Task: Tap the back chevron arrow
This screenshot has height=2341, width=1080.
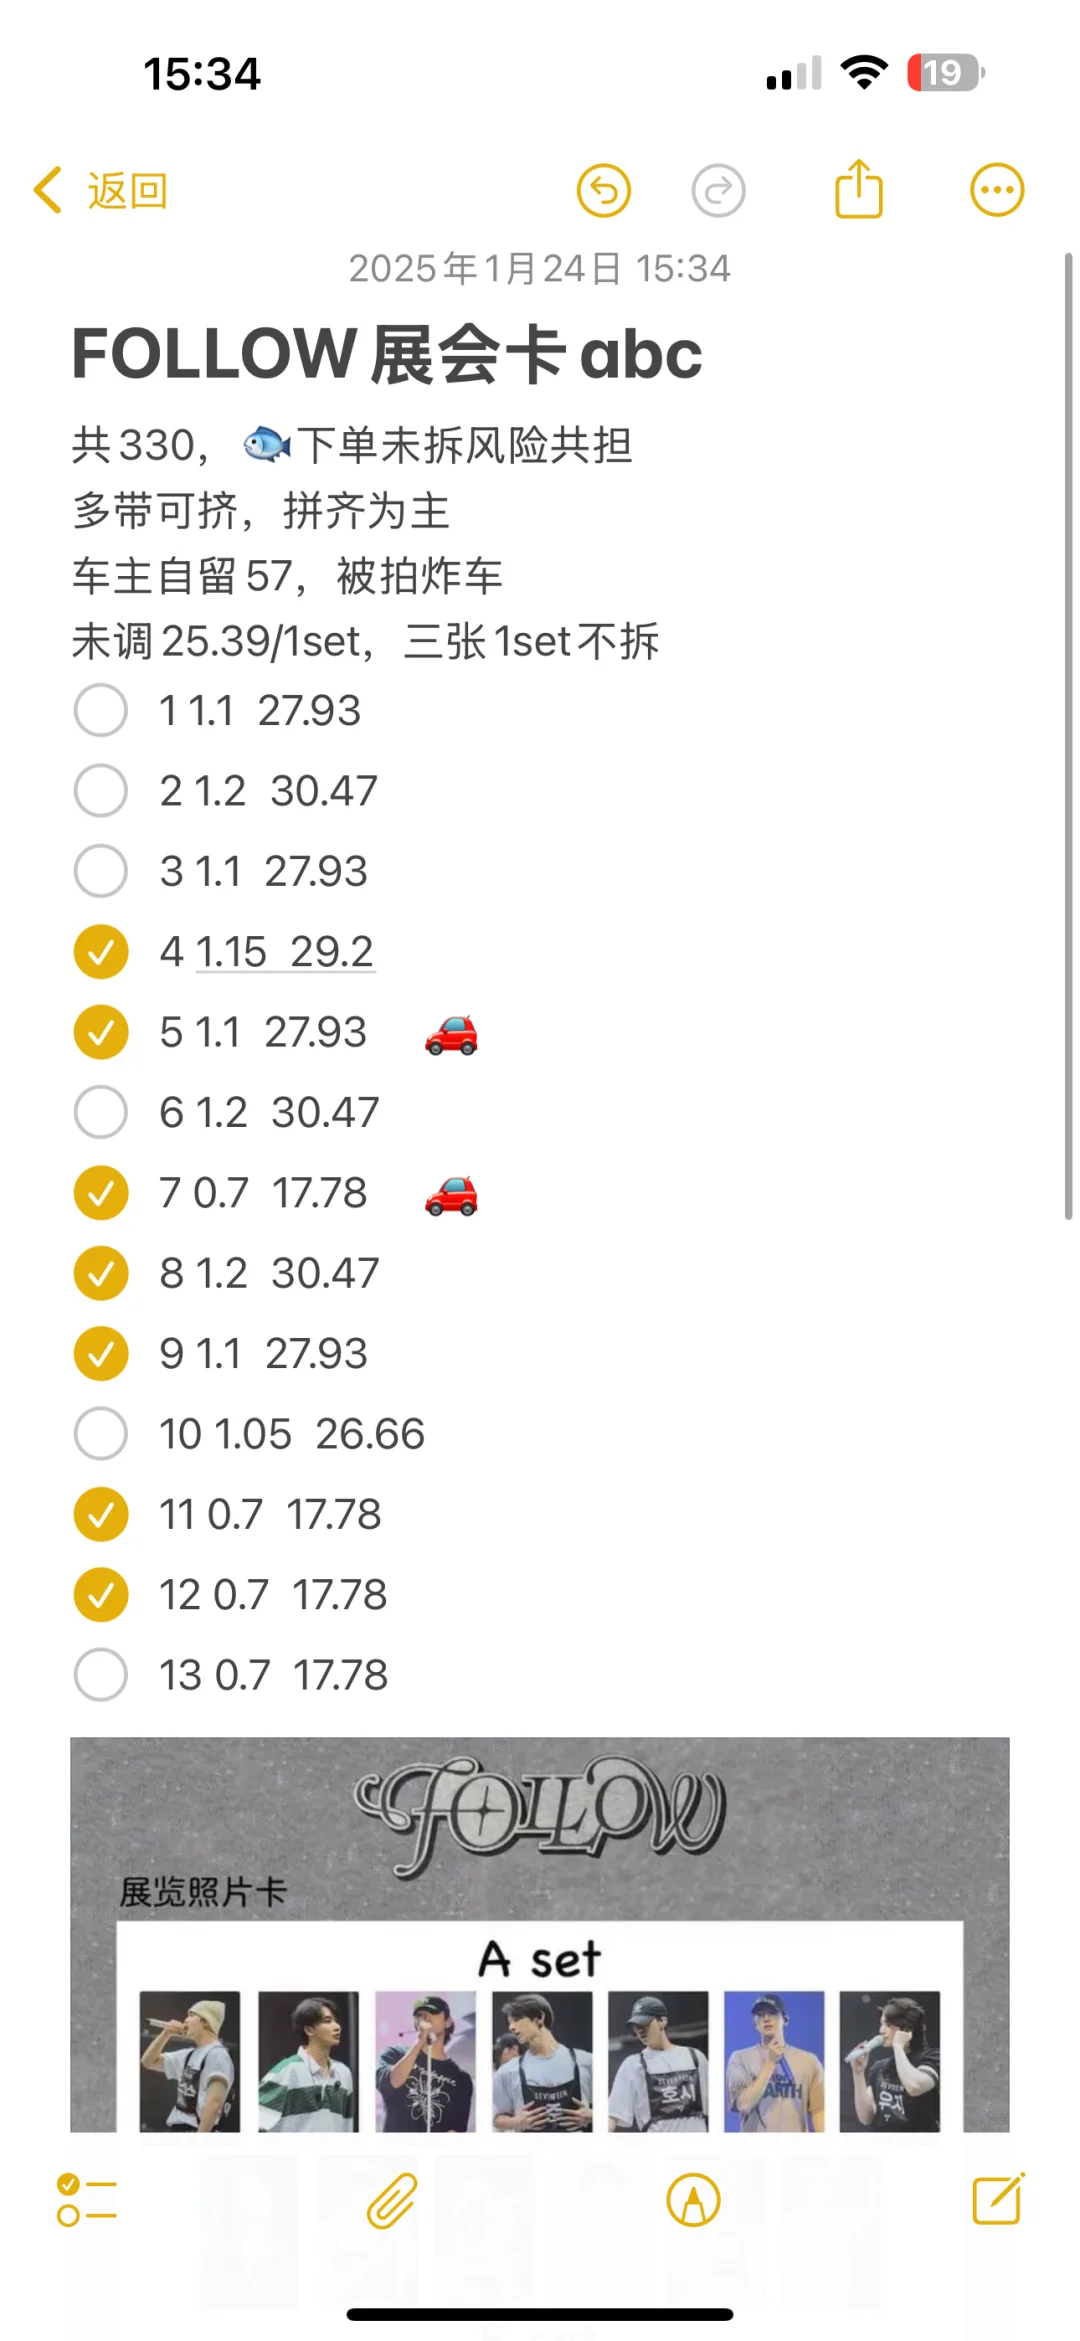Action: coord(47,190)
